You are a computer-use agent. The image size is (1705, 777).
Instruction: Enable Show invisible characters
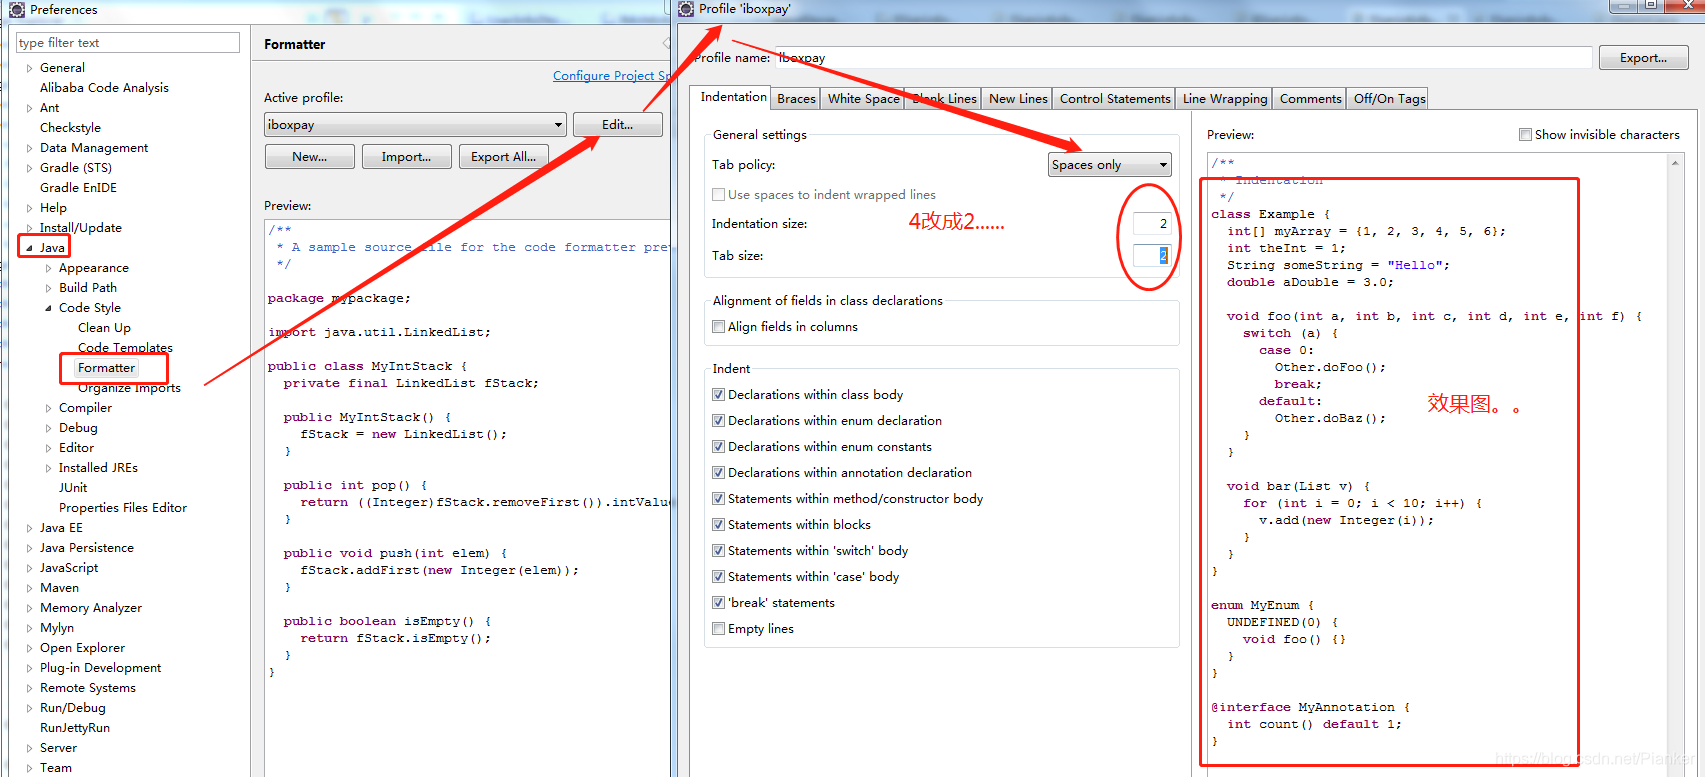click(x=1525, y=135)
